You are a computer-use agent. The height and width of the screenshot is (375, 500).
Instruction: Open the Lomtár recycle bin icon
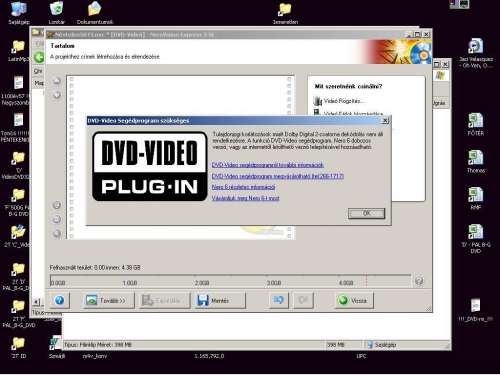[57, 13]
